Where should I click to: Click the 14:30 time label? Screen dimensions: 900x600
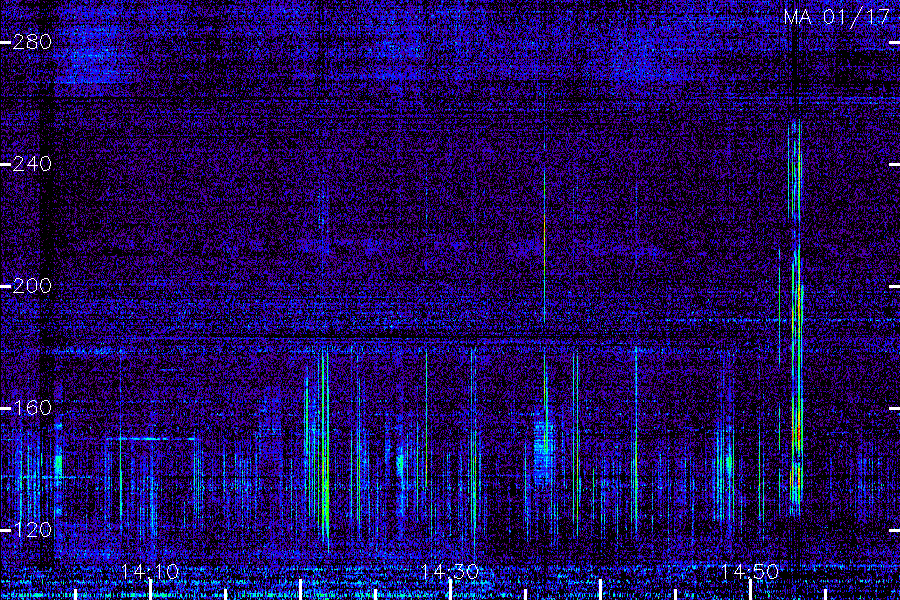click(x=450, y=572)
